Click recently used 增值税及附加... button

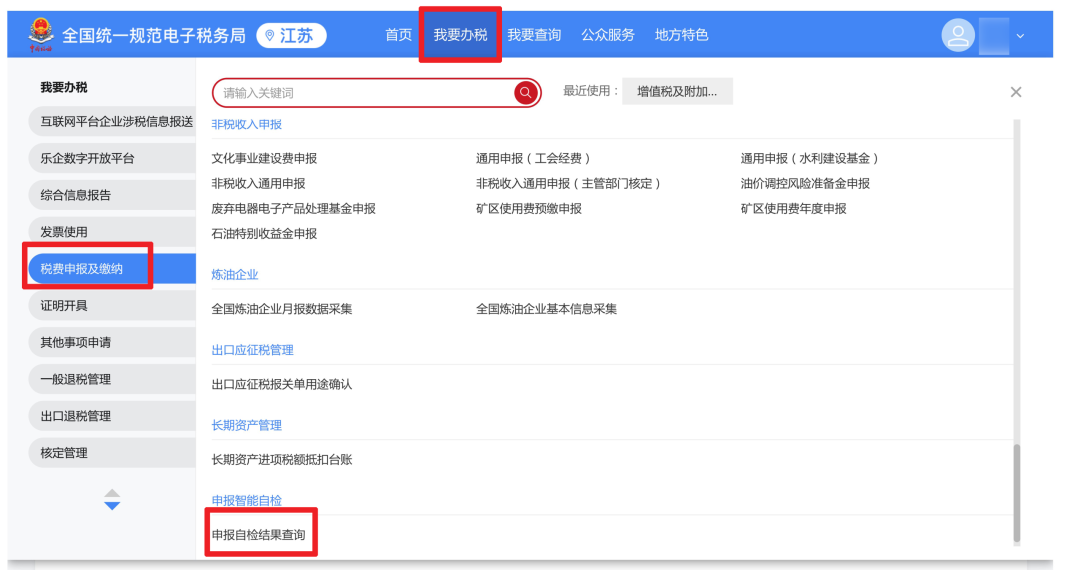(x=677, y=92)
